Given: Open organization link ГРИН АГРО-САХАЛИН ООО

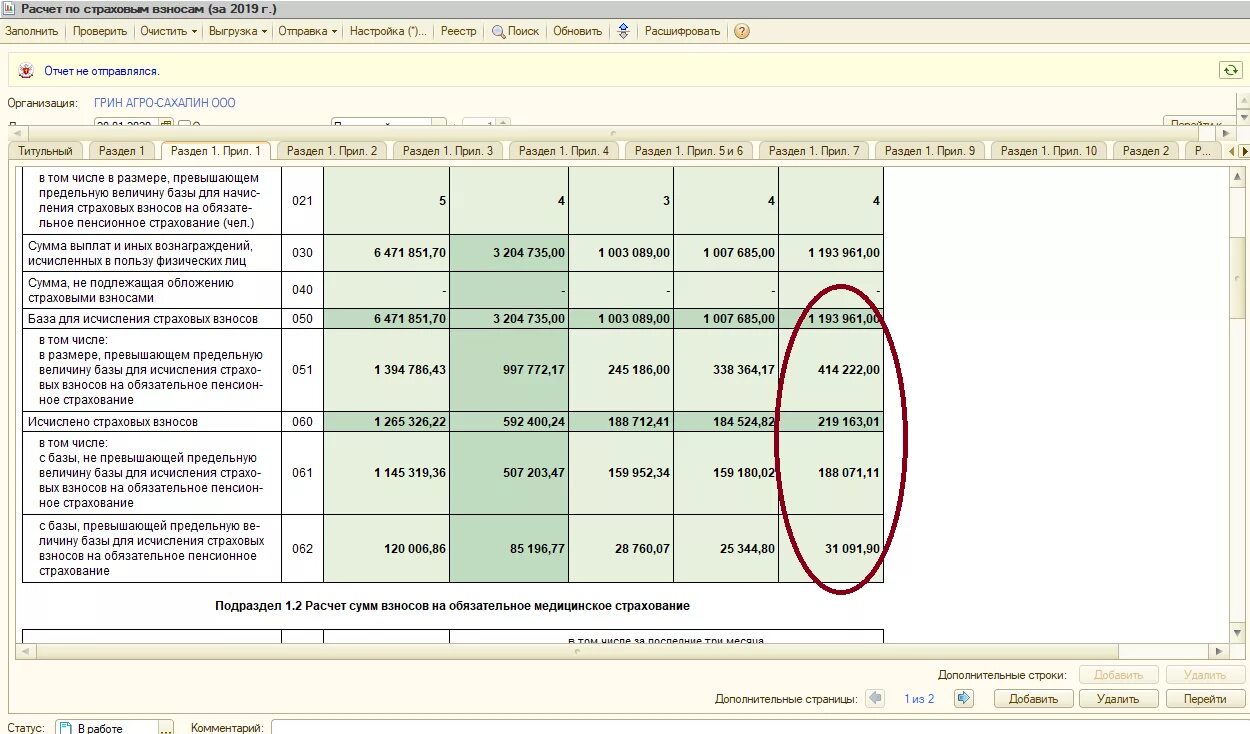Looking at the screenshot, I should [x=165, y=103].
